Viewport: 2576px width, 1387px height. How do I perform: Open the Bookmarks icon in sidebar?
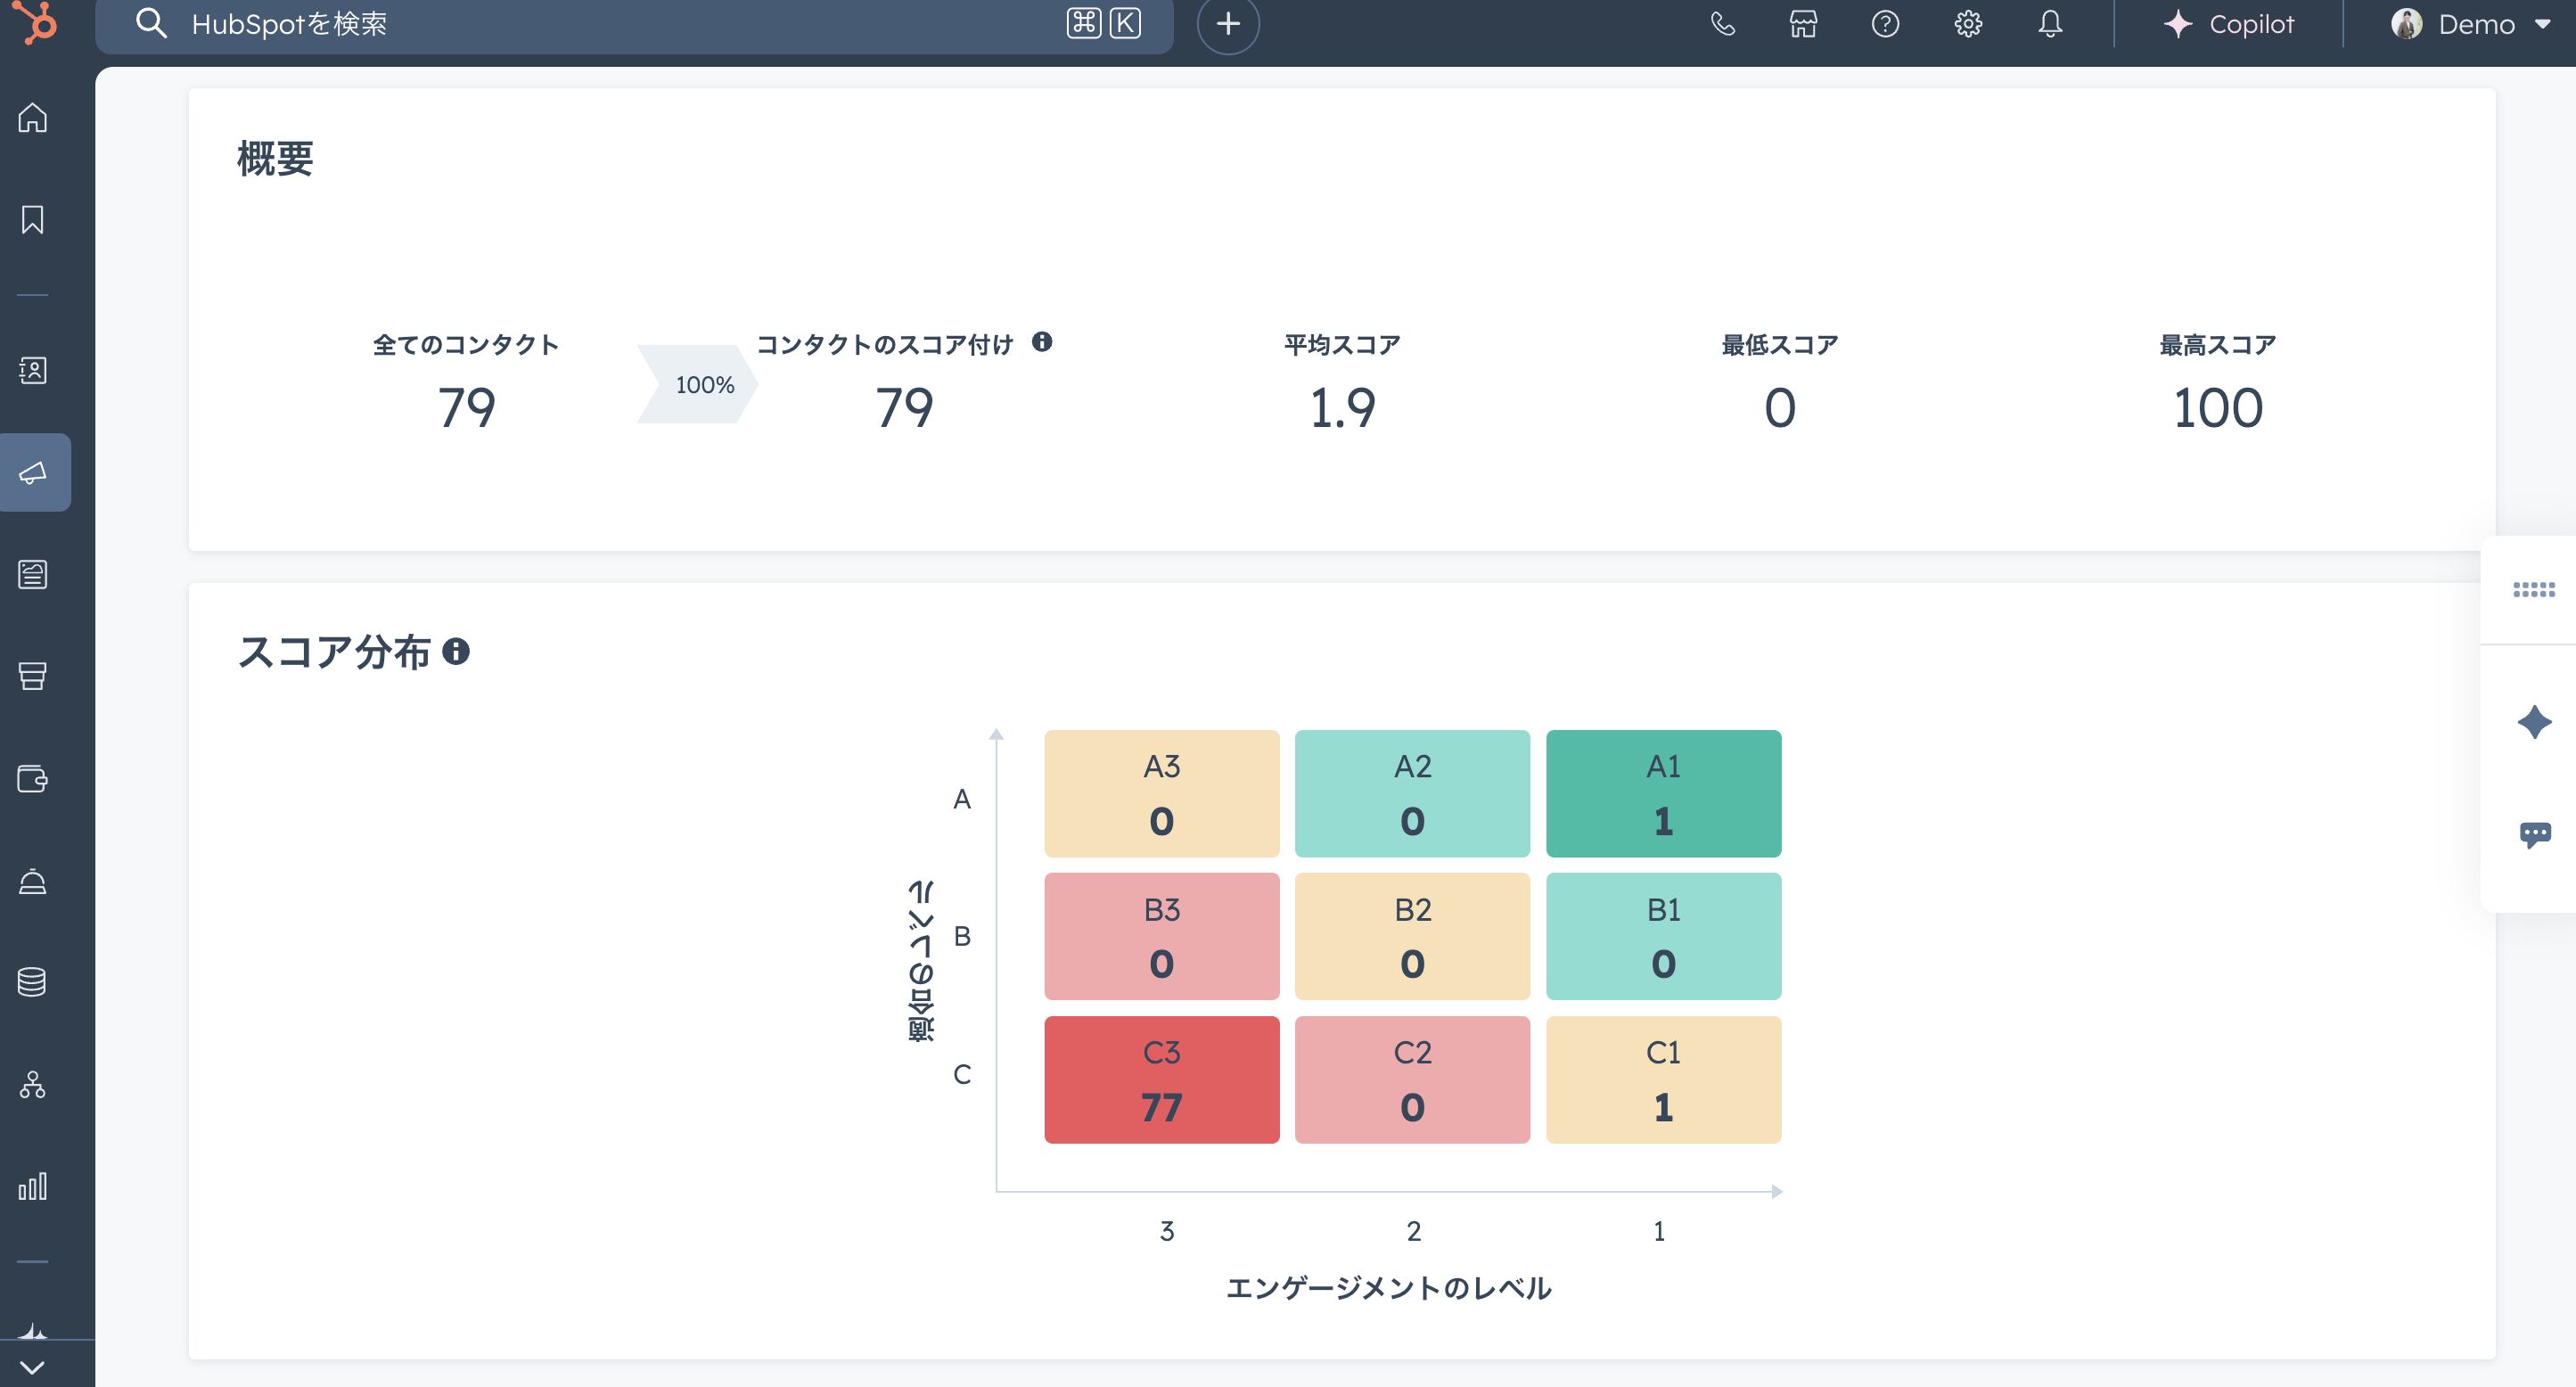33,220
